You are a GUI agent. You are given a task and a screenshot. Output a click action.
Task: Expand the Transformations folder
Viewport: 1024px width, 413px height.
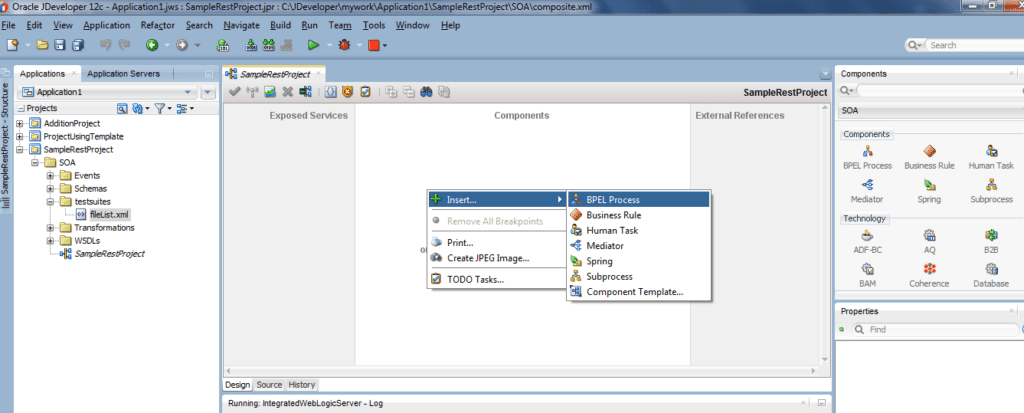click(x=51, y=228)
